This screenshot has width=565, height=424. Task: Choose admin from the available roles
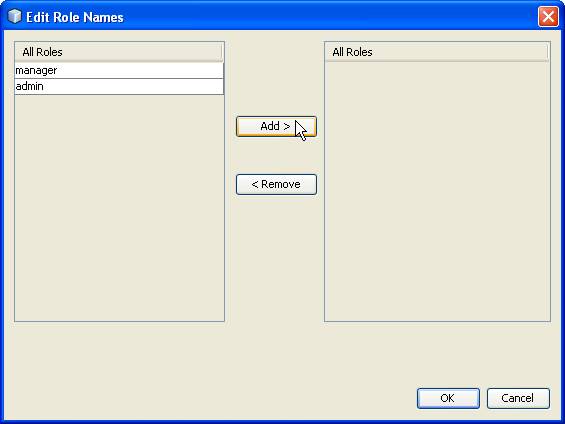[x=119, y=86]
